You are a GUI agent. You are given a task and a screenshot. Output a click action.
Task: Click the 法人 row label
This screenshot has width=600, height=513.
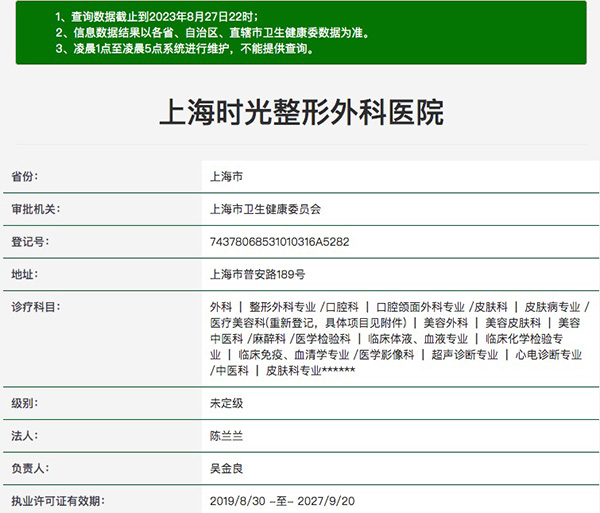[25, 436]
